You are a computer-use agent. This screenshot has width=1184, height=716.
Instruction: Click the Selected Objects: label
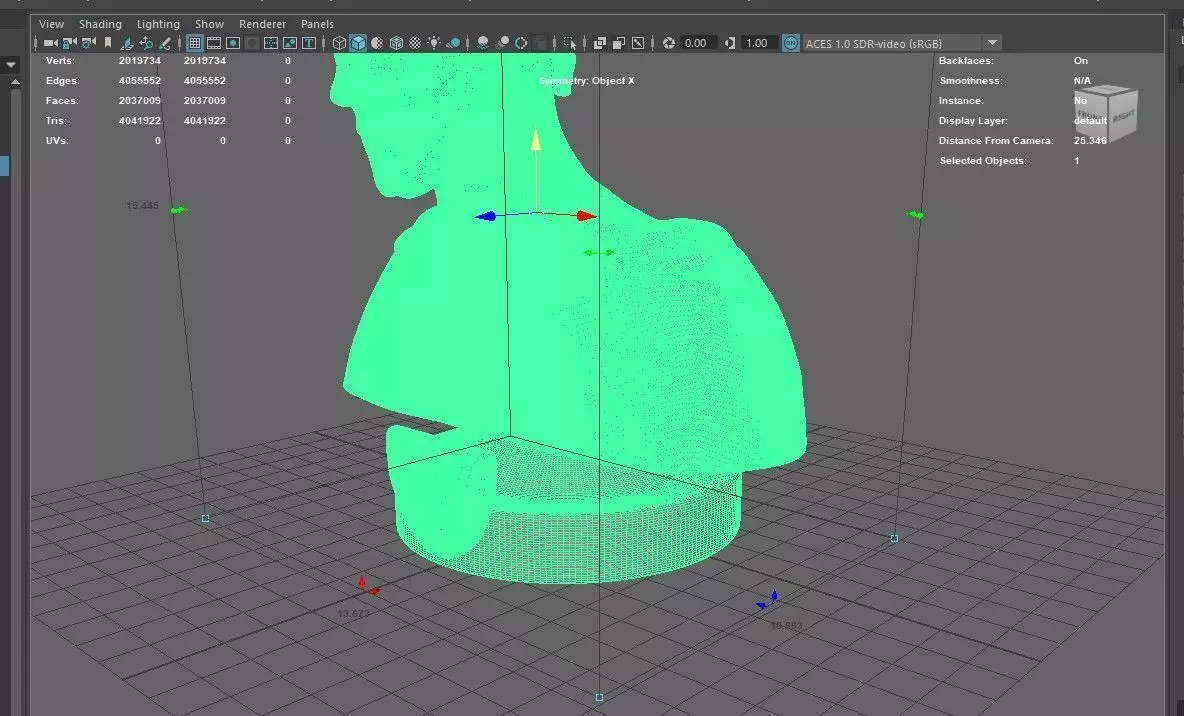click(x=983, y=161)
